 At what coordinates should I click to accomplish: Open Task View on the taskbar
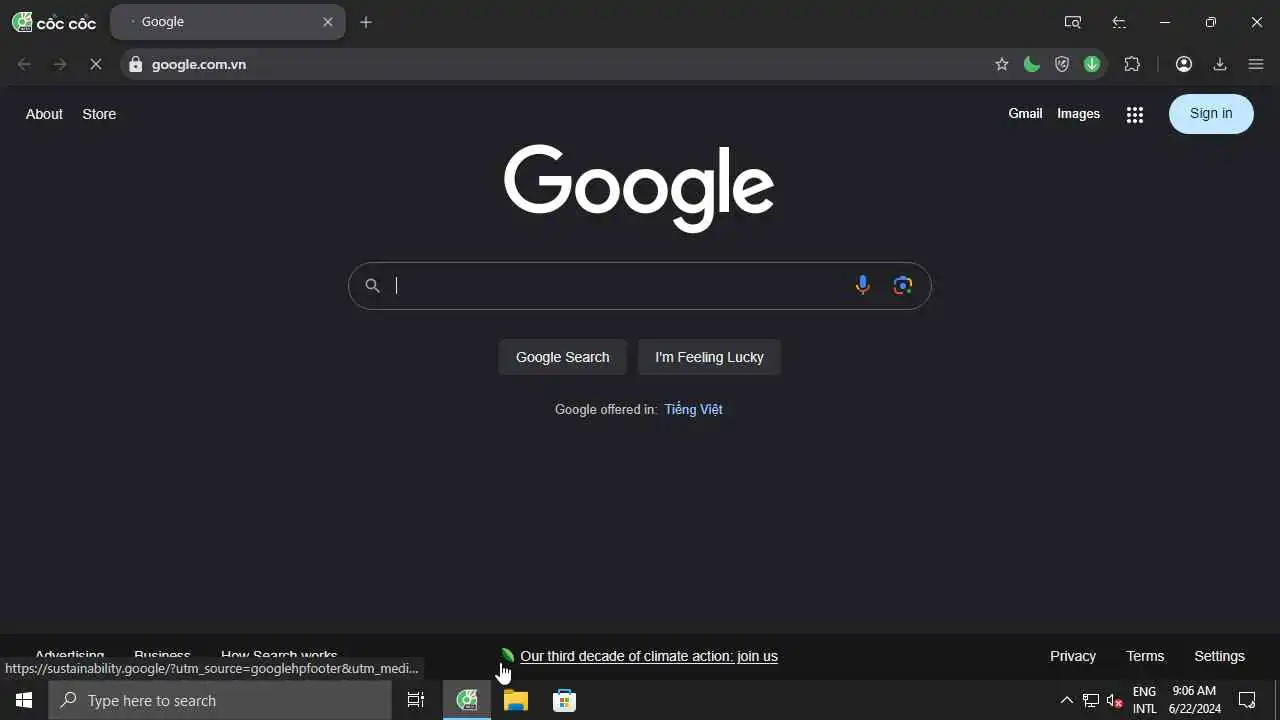pyautogui.click(x=416, y=700)
